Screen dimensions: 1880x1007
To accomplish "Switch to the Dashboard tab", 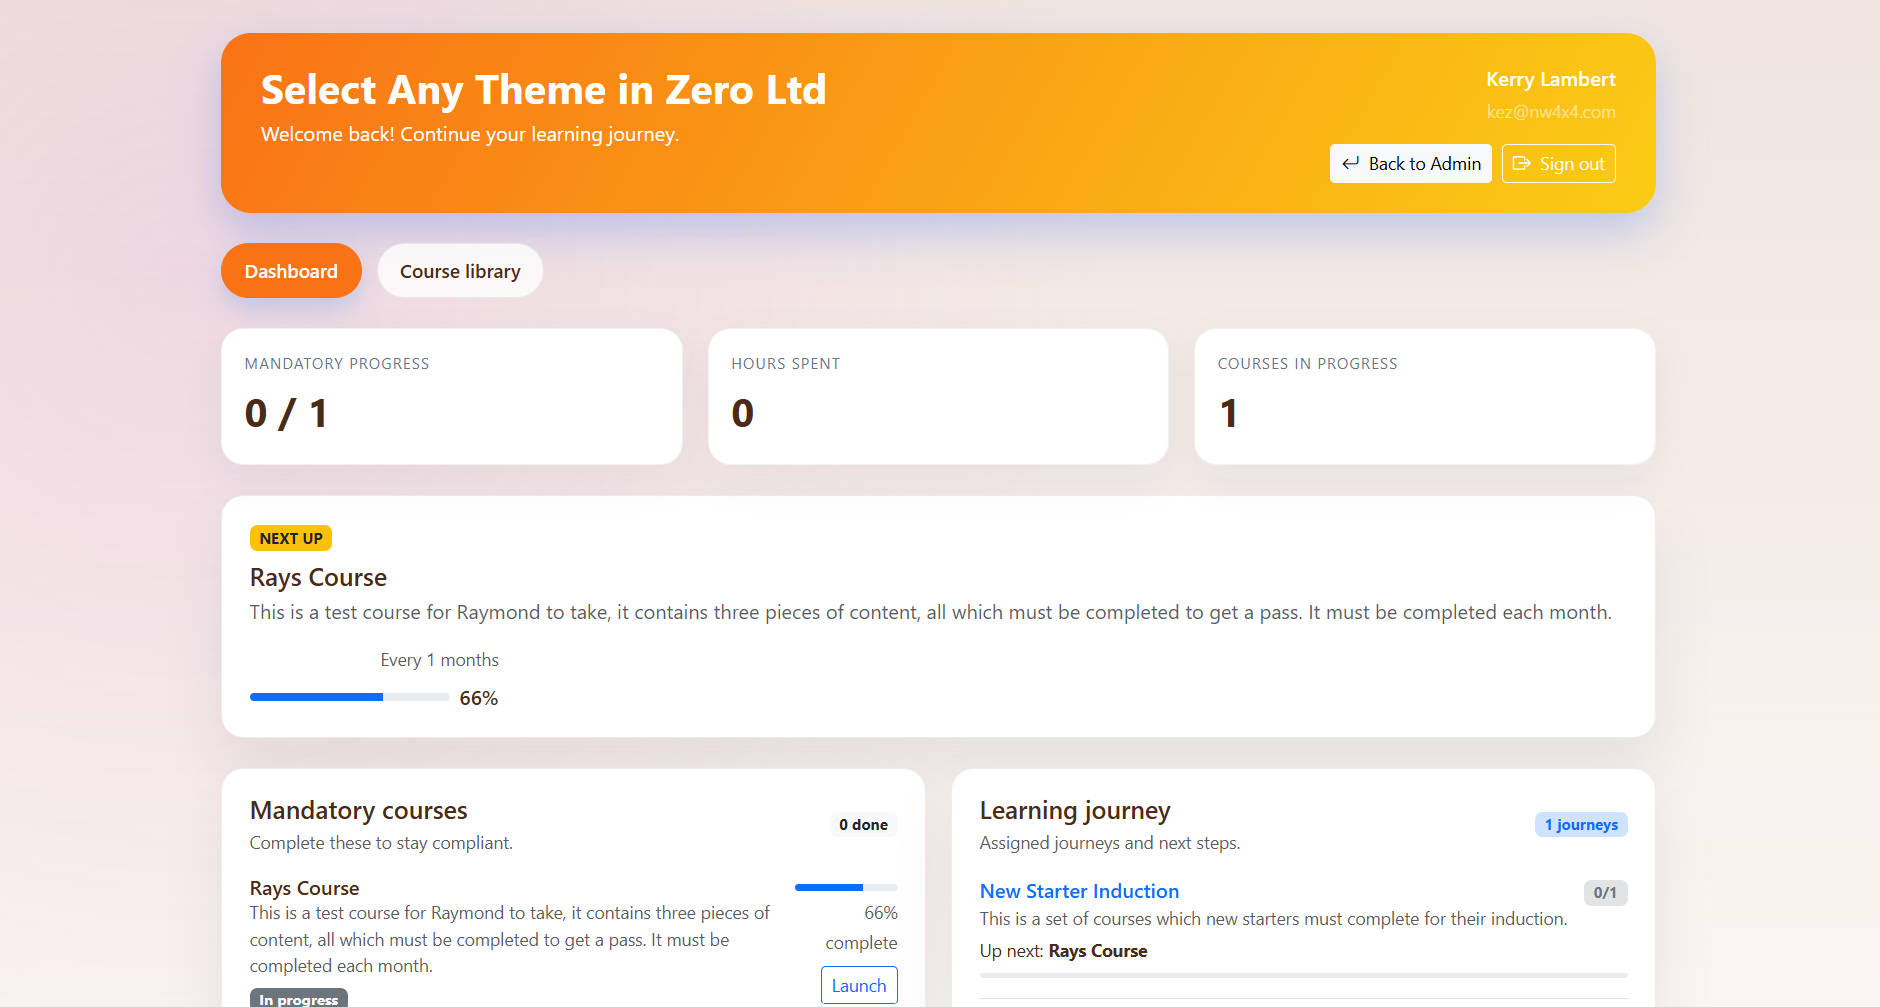I will pyautogui.click(x=291, y=271).
